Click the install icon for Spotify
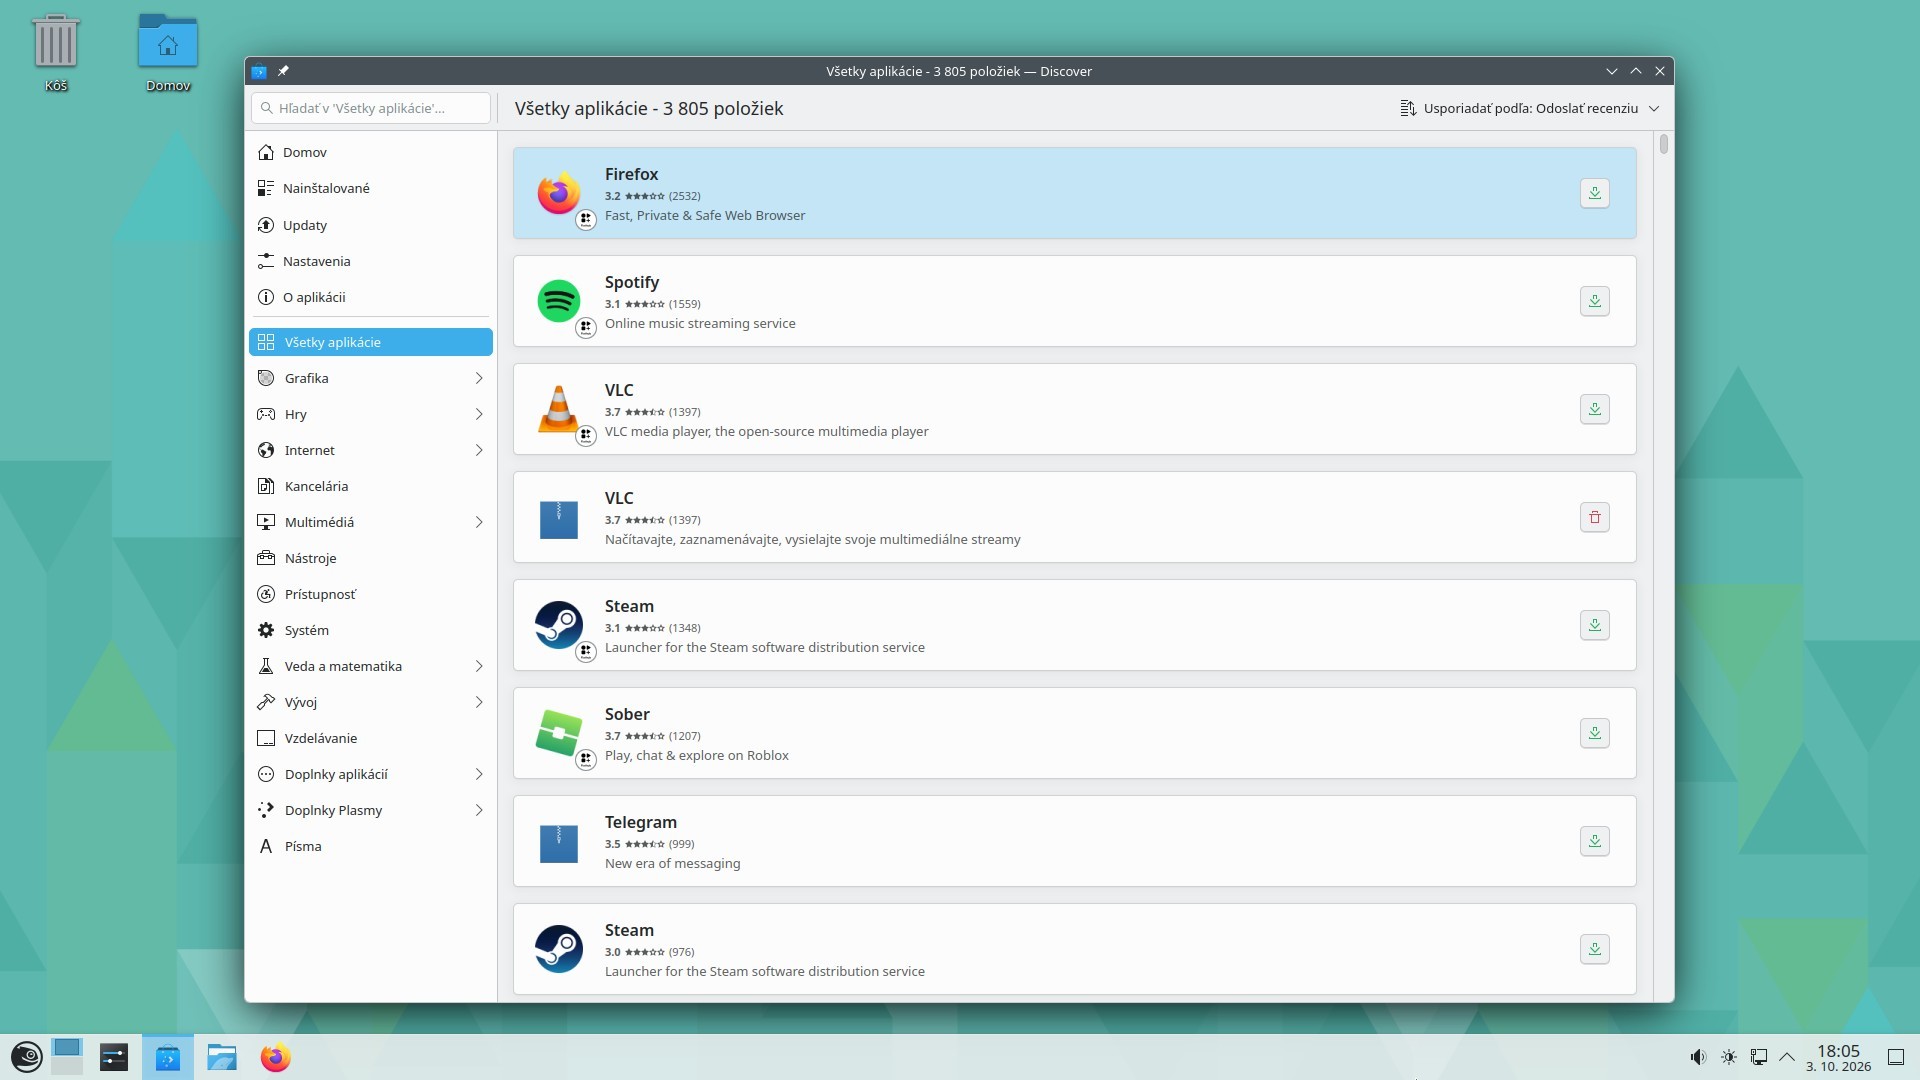Image resolution: width=1920 pixels, height=1080 pixels. [1594, 301]
